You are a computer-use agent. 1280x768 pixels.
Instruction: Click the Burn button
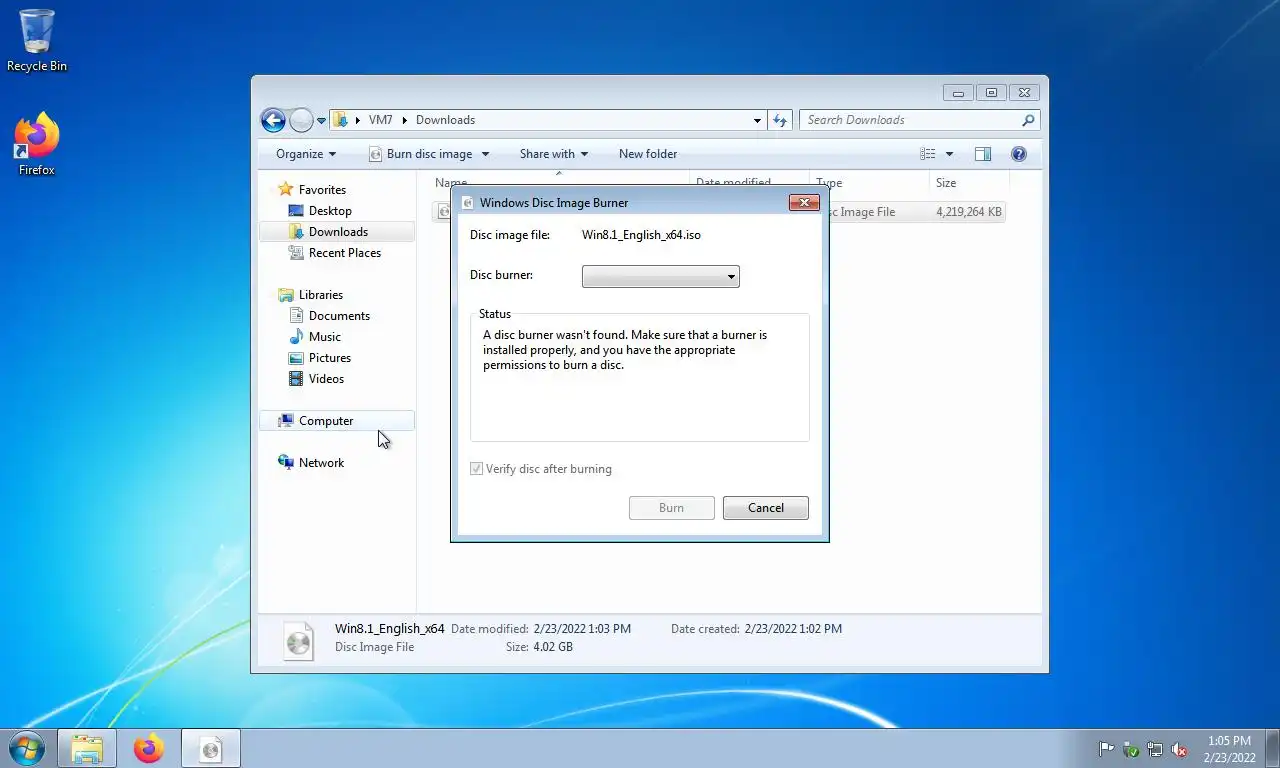671,508
